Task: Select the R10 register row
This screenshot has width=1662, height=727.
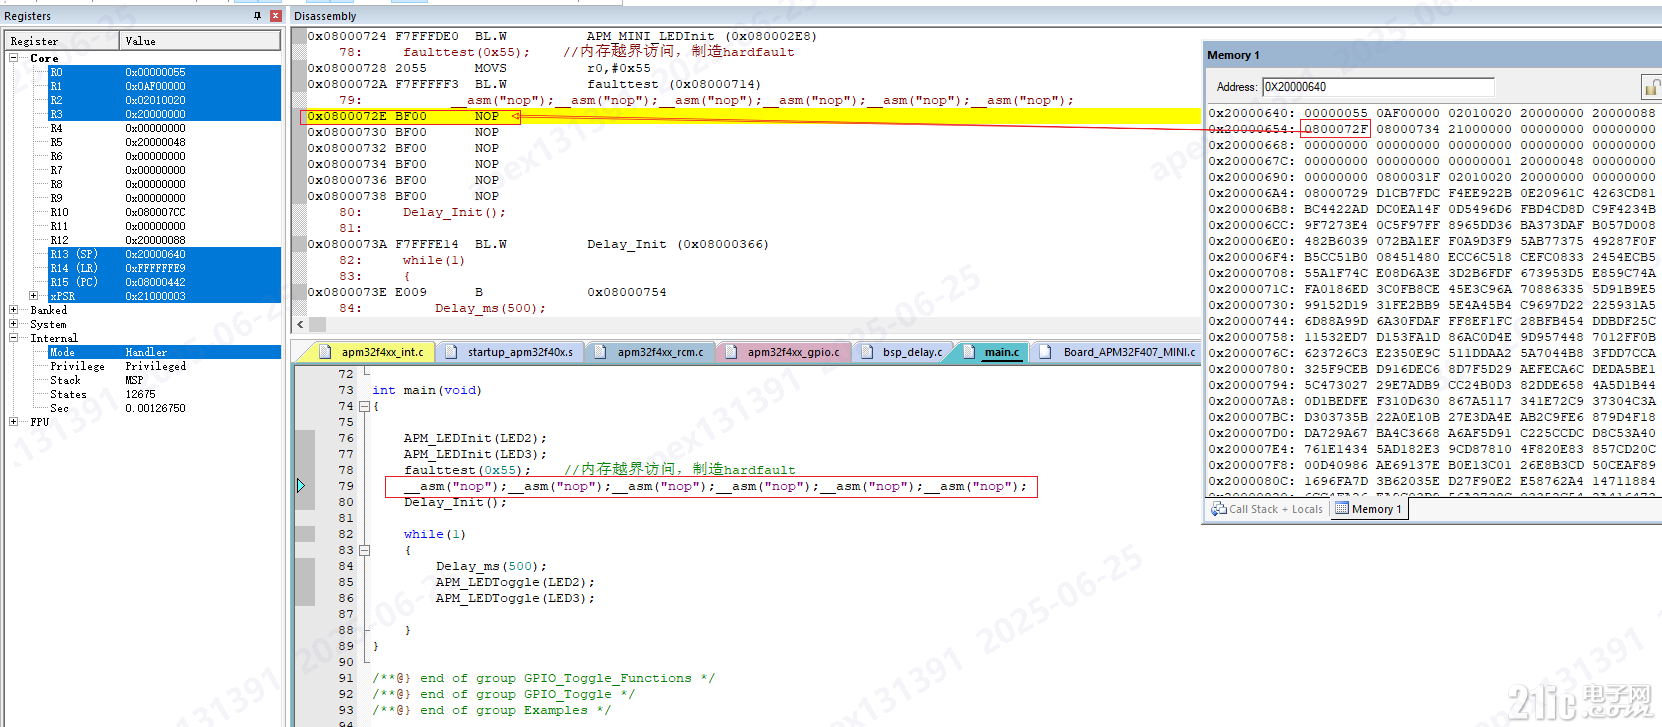Action: 164,212
